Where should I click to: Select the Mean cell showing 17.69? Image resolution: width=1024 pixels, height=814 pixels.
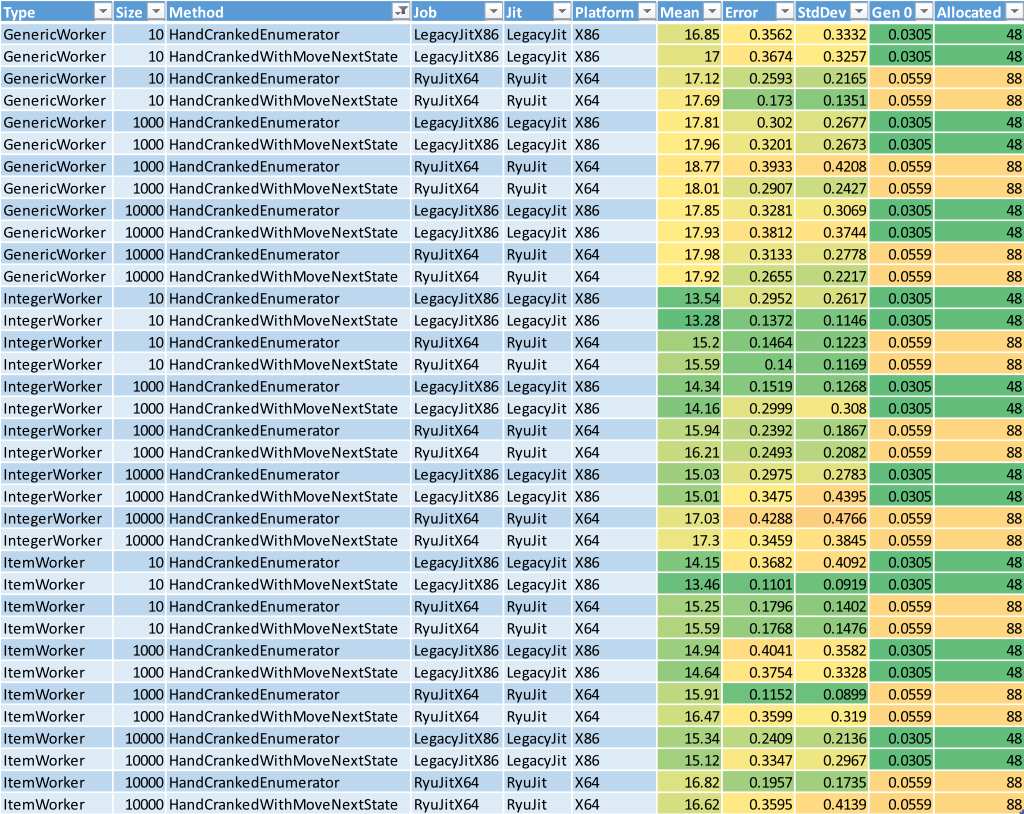point(690,101)
